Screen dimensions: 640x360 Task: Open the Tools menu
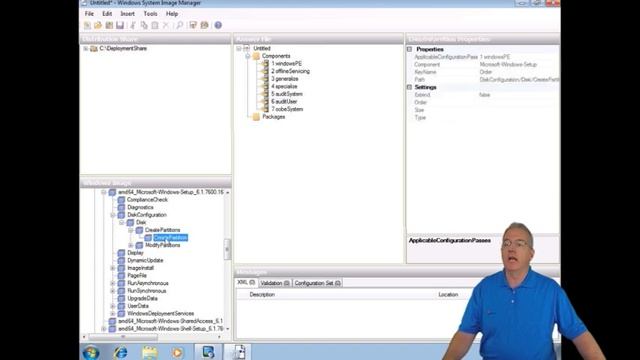[150, 14]
